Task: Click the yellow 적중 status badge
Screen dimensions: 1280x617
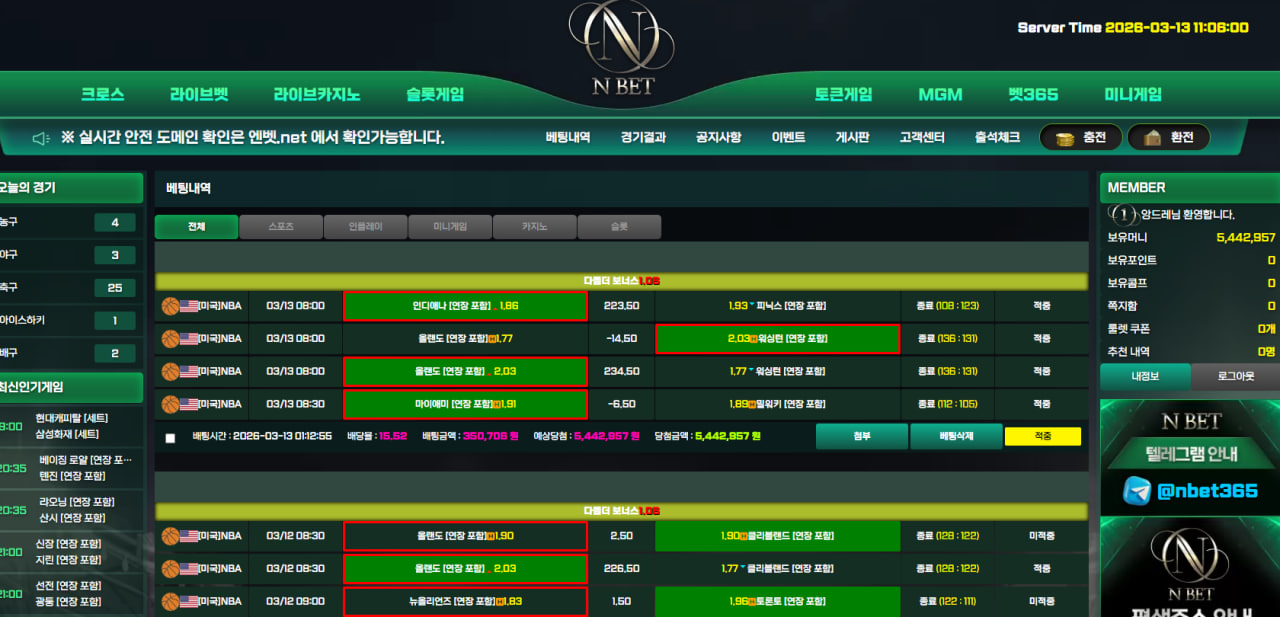Action: click(1042, 437)
